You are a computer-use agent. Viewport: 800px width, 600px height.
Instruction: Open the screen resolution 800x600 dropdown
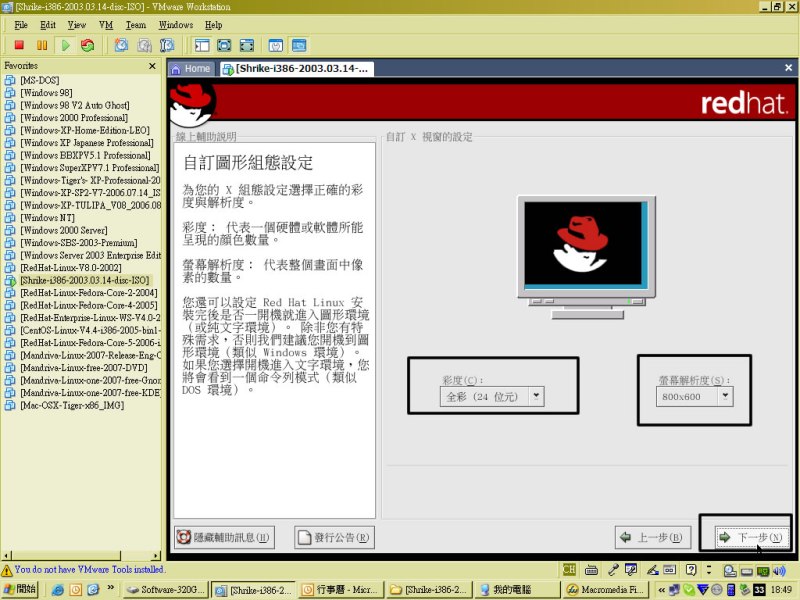694,396
